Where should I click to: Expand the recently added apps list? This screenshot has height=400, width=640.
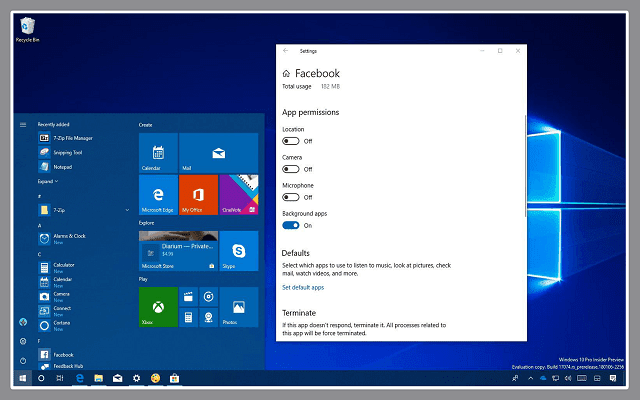click(48, 182)
